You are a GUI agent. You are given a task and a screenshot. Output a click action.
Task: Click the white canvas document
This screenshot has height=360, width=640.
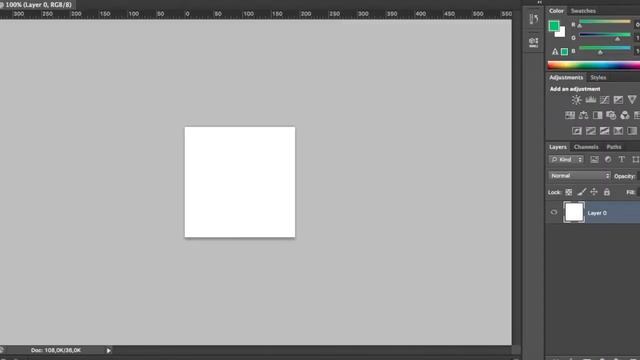pos(240,182)
